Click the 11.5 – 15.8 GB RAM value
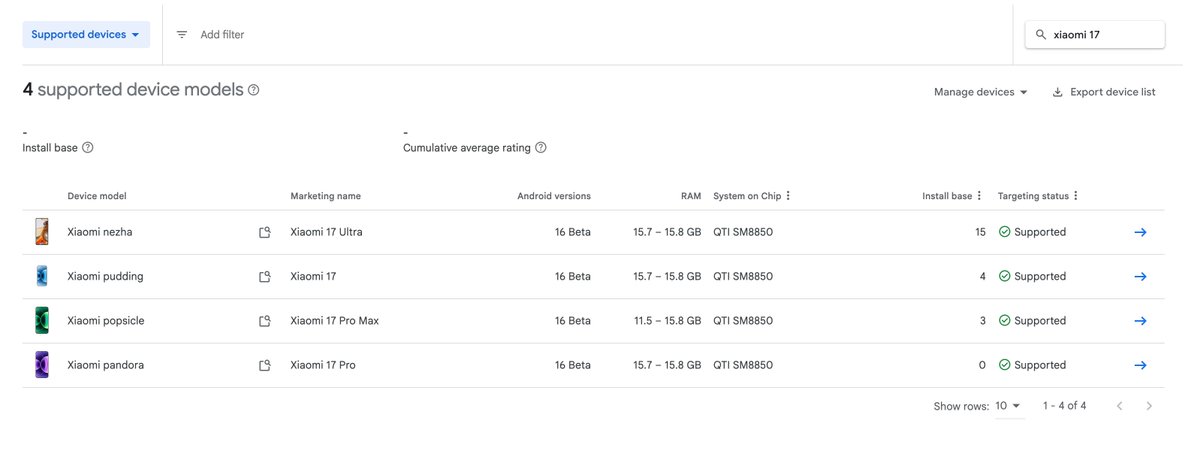Image resolution: width=1200 pixels, height=460 pixels. point(667,321)
